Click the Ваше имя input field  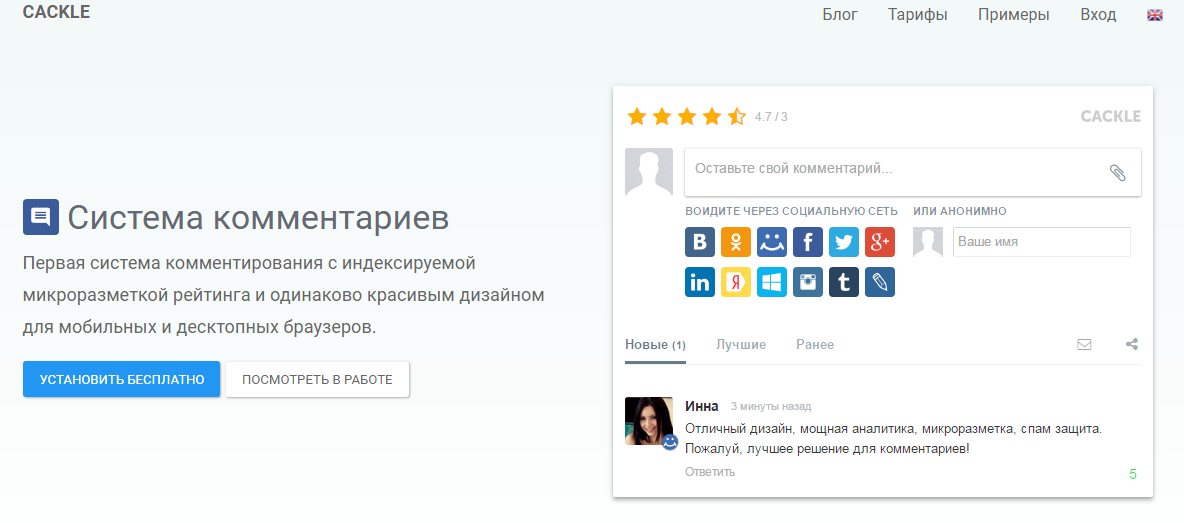point(1041,242)
